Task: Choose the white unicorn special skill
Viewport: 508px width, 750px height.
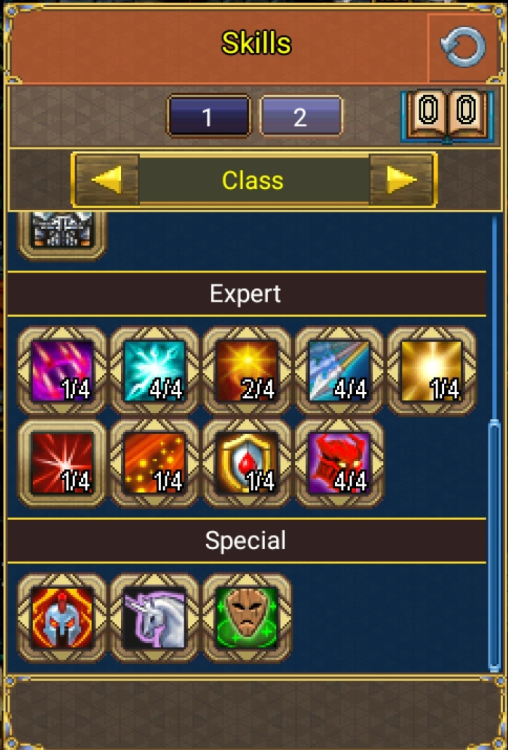Action: [x=154, y=618]
